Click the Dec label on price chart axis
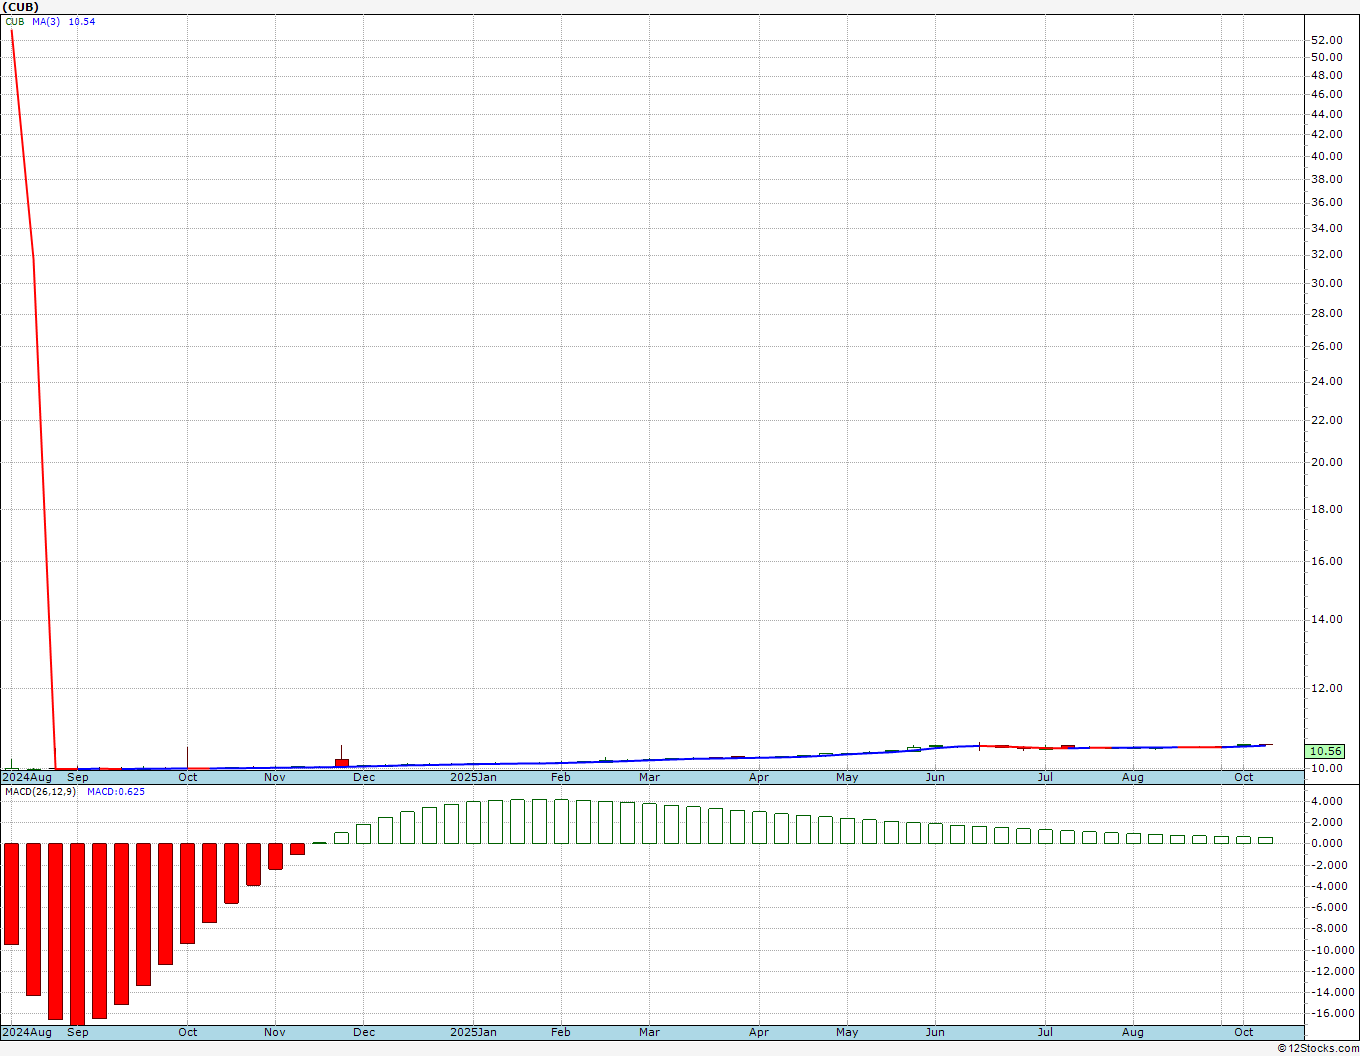This screenshot has height=1056, width=1360. click(364, 777)
